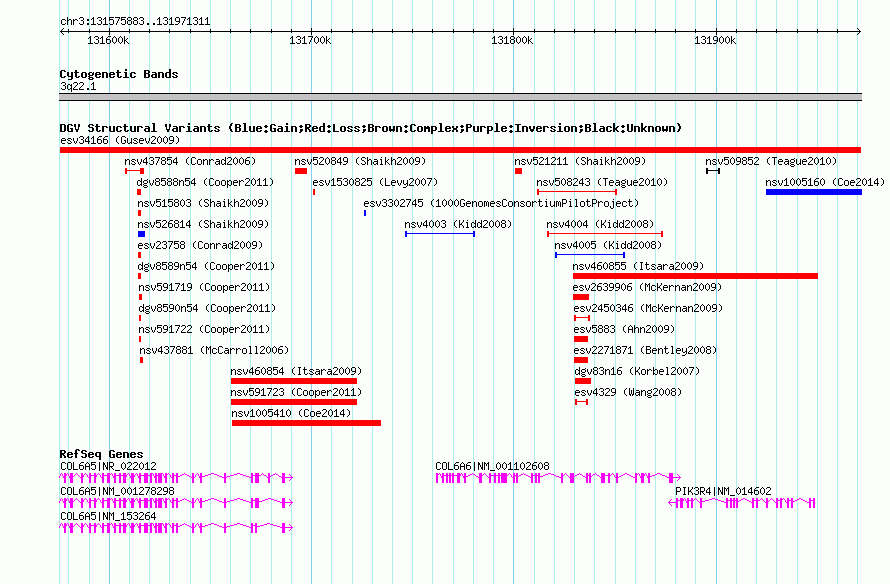Click the red nsv460855 (Itsara2009) bar
Viewport: 890px width, 584px height.
click(695, 276)
